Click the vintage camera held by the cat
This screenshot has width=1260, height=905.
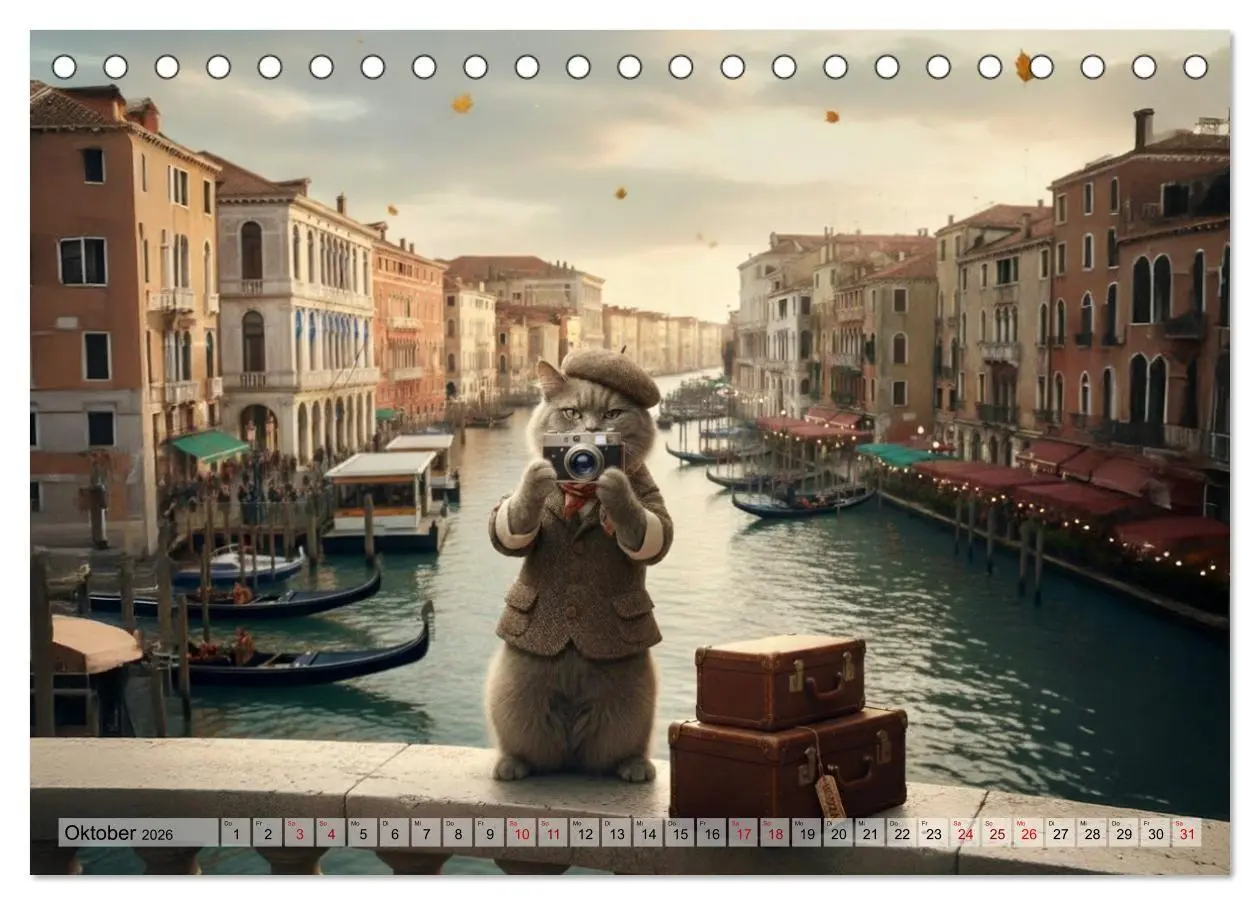click(x=583, y=455)
